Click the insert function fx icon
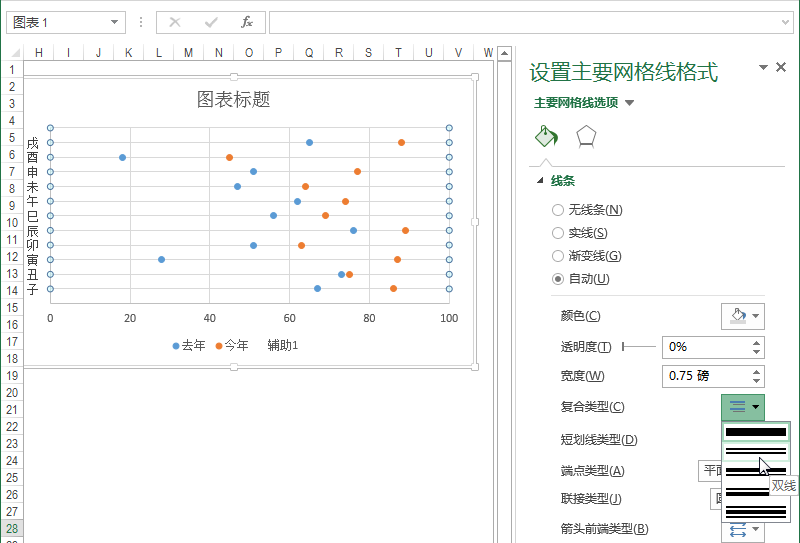The image size is (800, 543). [247, 22]
